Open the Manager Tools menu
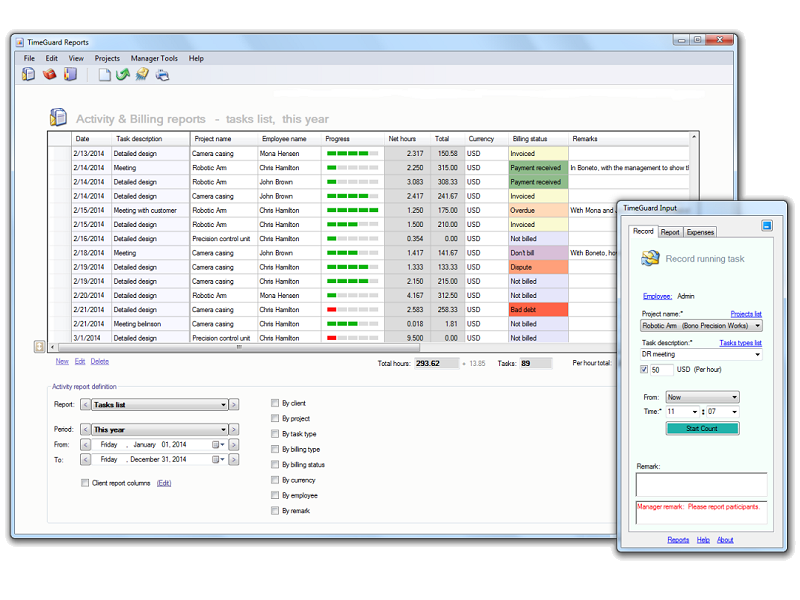Viewport: 800px width, 600px height. coord(153,58)
